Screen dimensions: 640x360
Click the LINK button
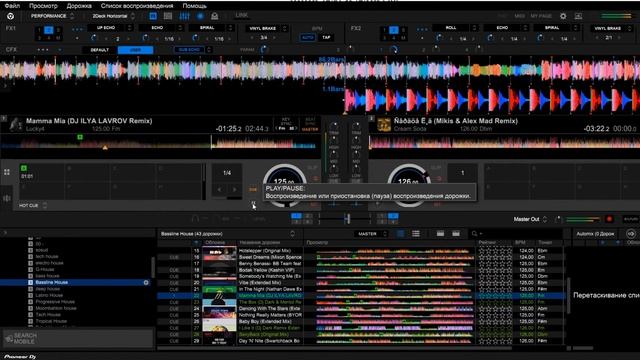point(242,16)
